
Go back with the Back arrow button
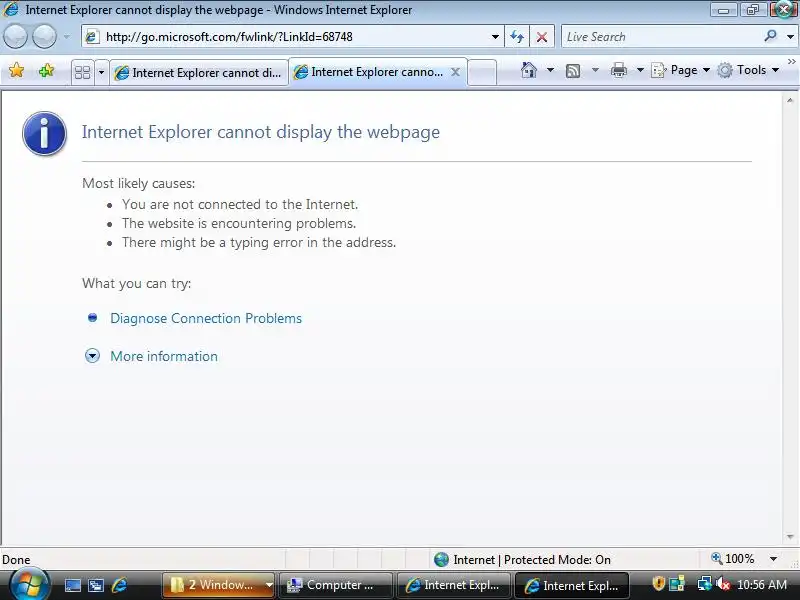click(15, 37)
